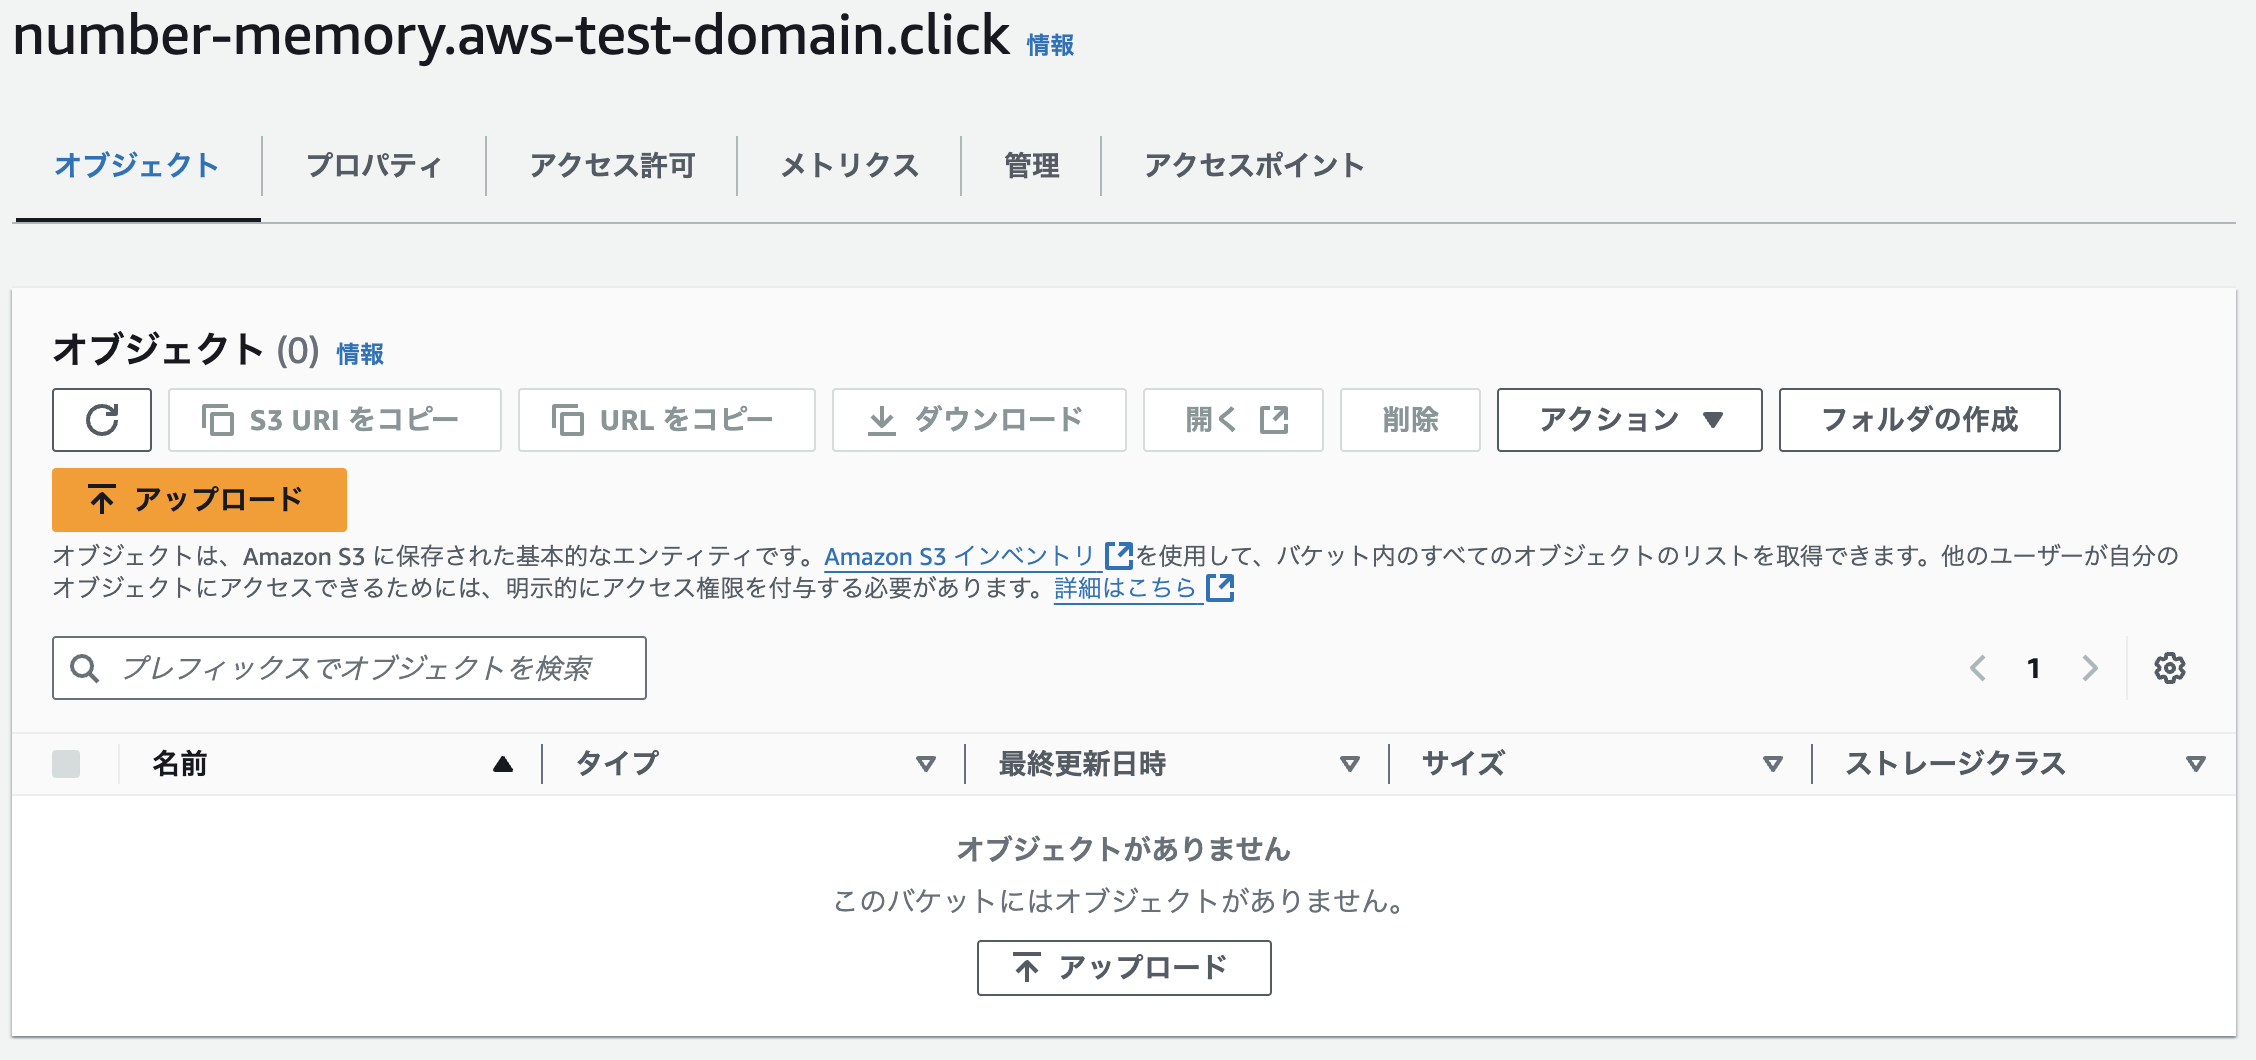Open the アクセス許可 tab
Screen dimensions: 2256x1060
612,166
